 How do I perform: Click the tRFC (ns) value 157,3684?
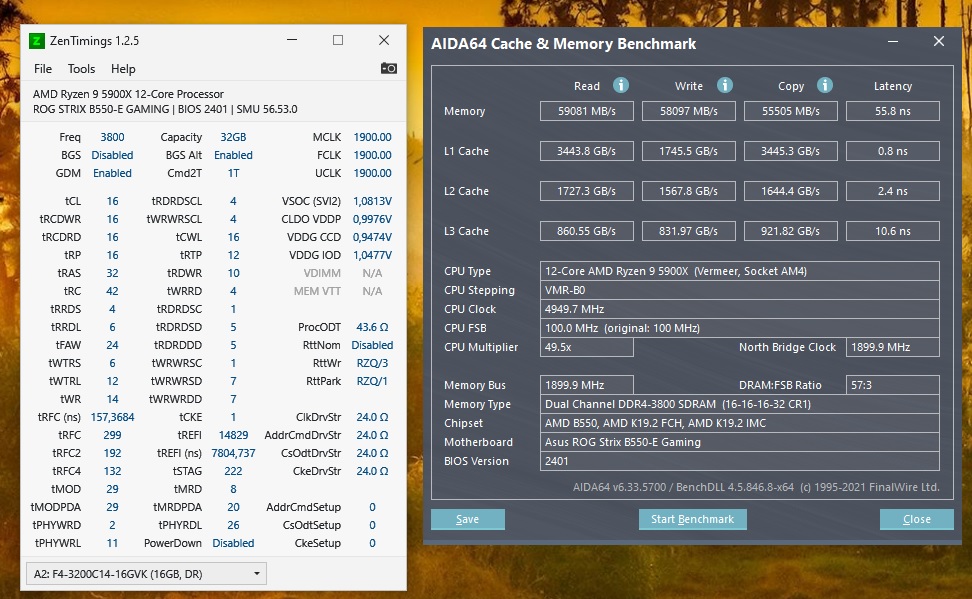pos(112,417)
